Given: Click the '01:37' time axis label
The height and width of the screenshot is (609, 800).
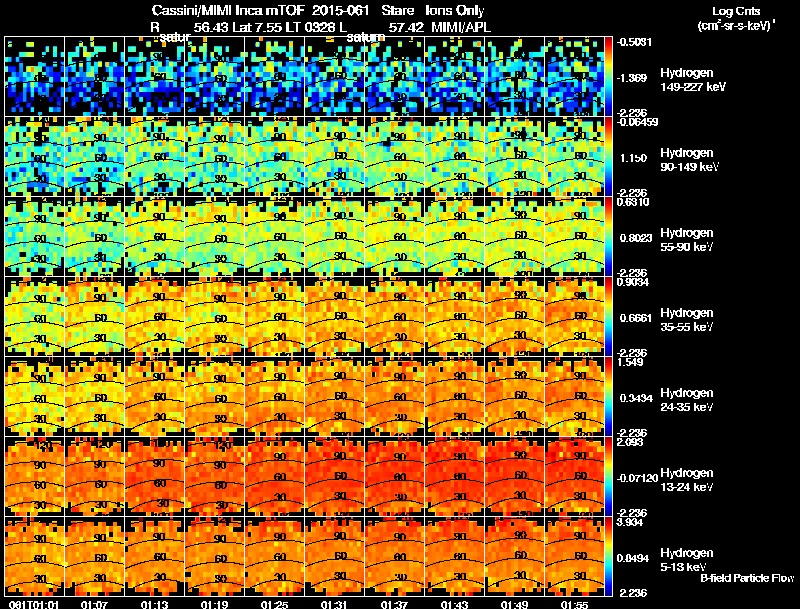Looking at the screenshot, I should [x=394, y=604].
